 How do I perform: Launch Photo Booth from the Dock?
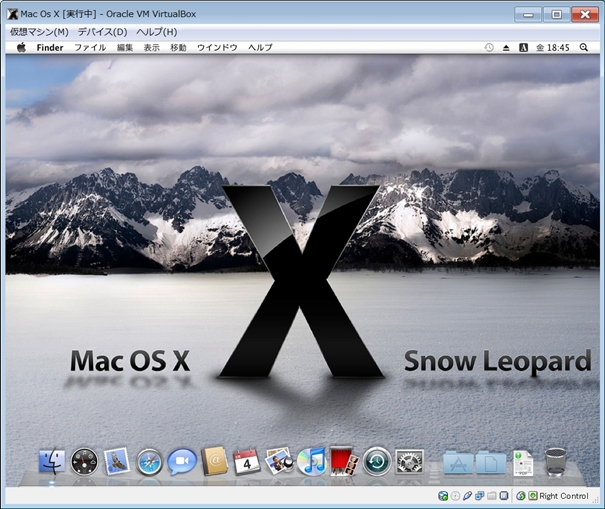point(344,461)
